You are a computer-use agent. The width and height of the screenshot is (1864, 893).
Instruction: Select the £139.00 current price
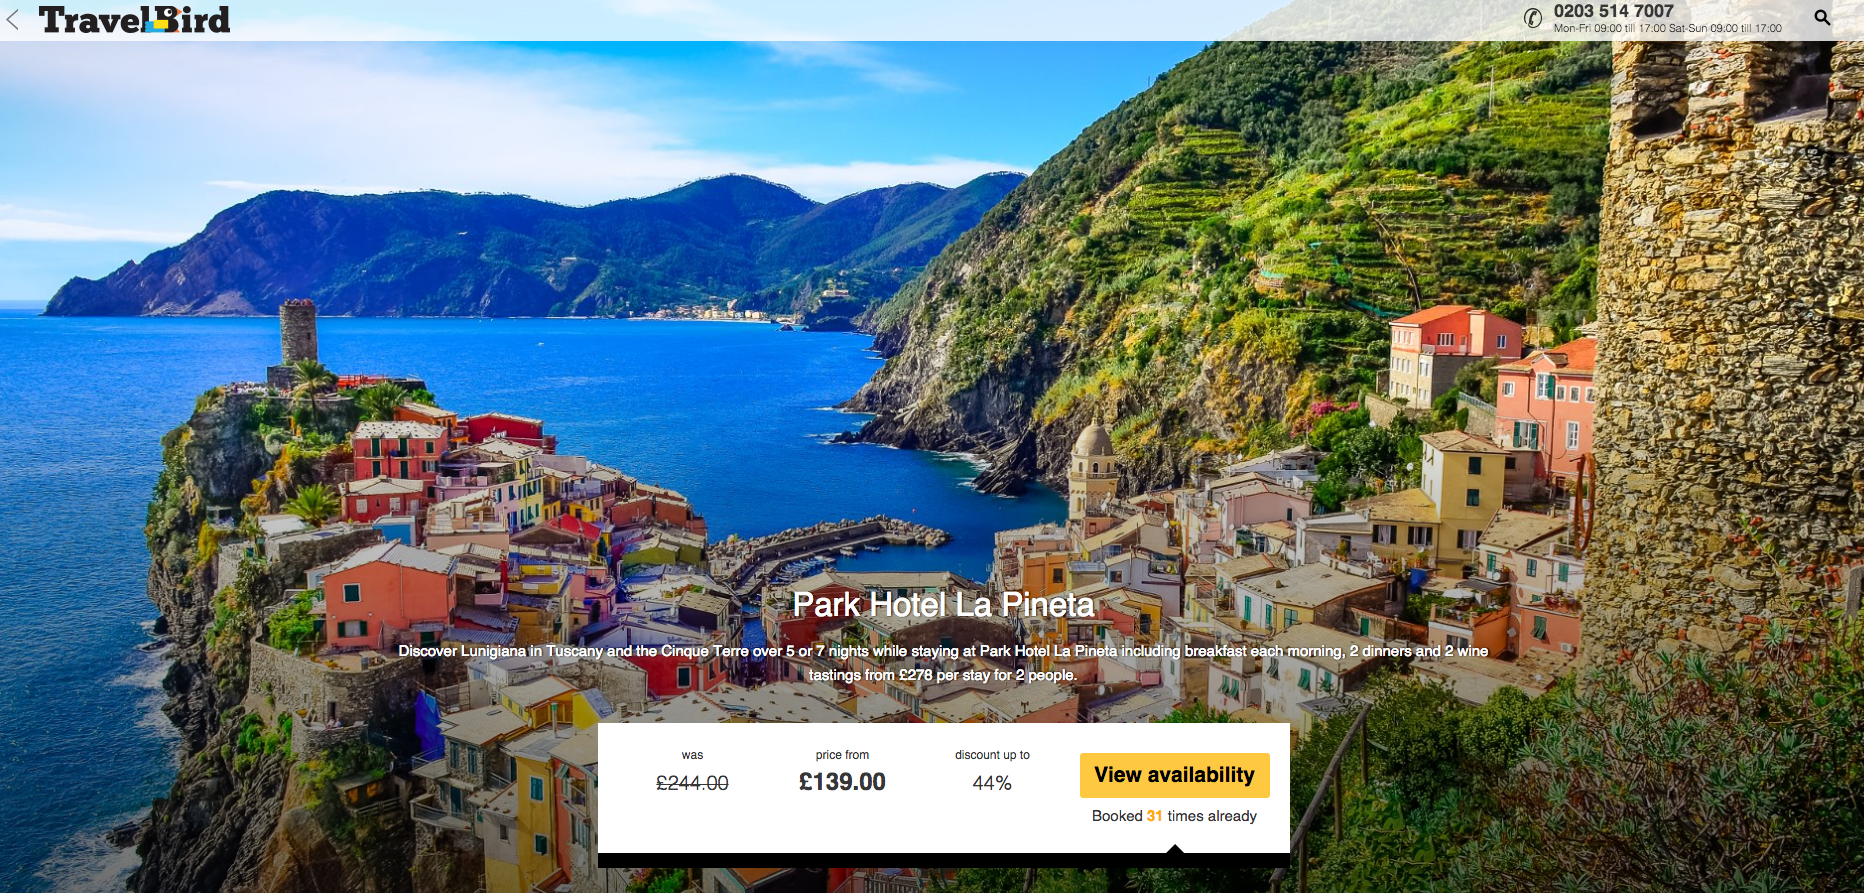842,782
